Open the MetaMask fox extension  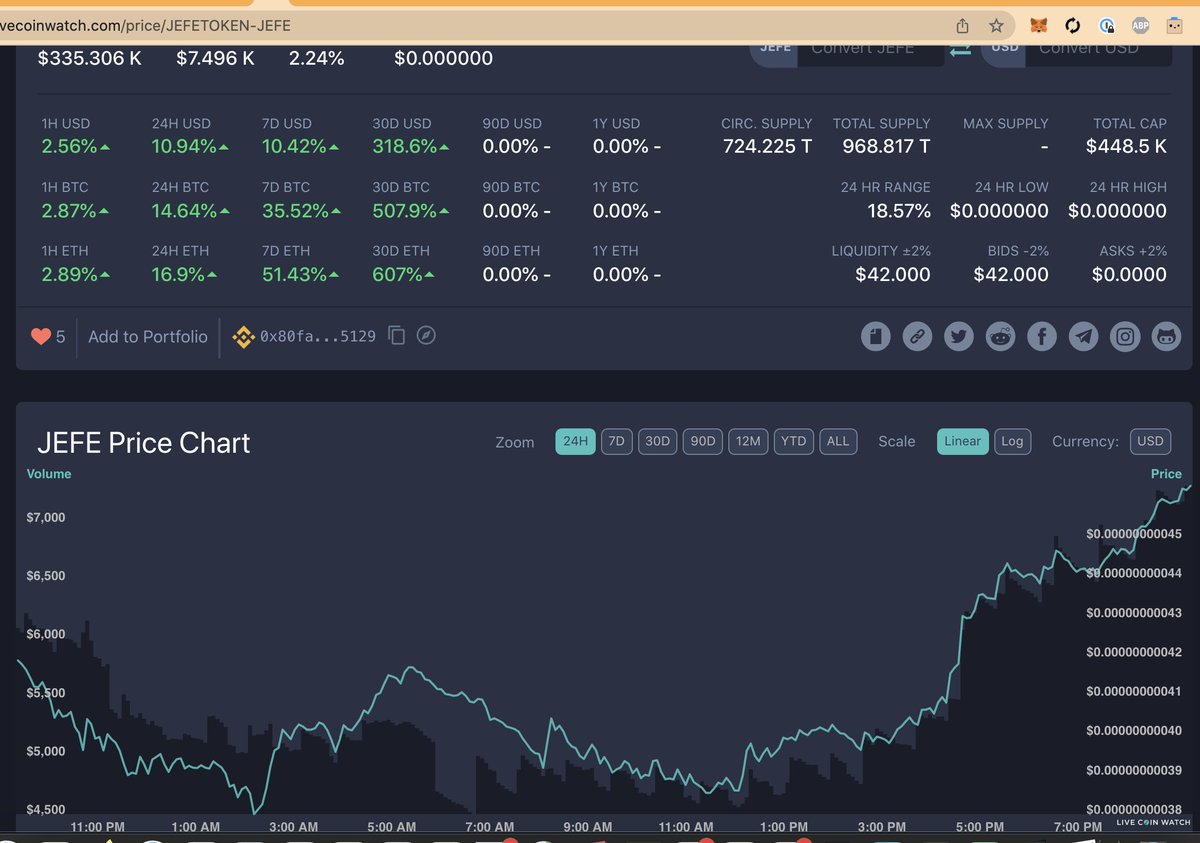pos(1041,26)
